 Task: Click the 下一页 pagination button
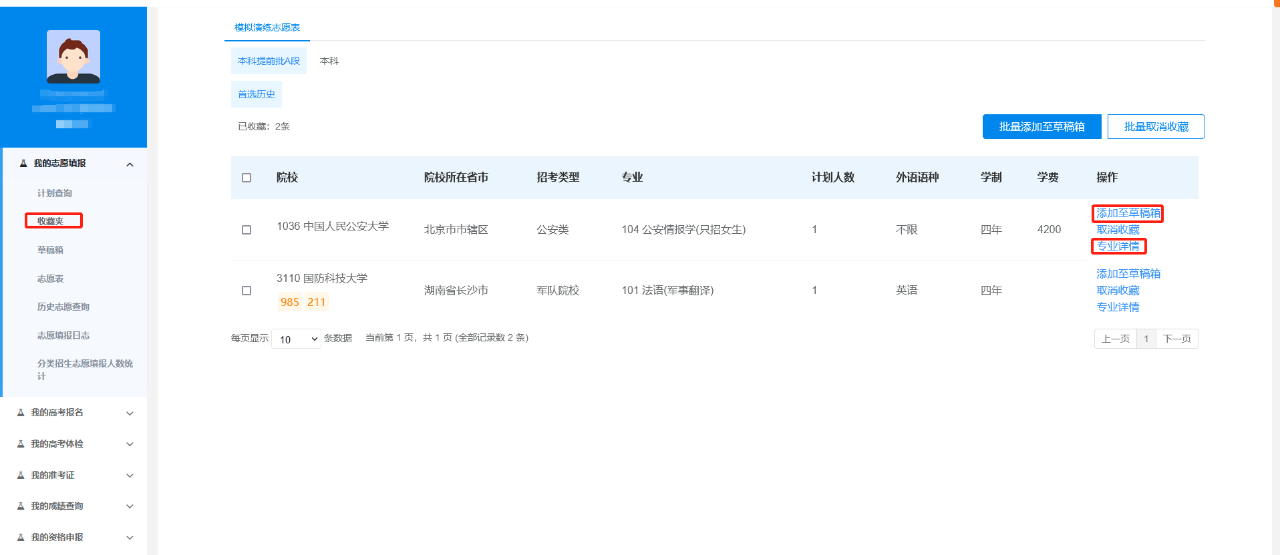1178,339
